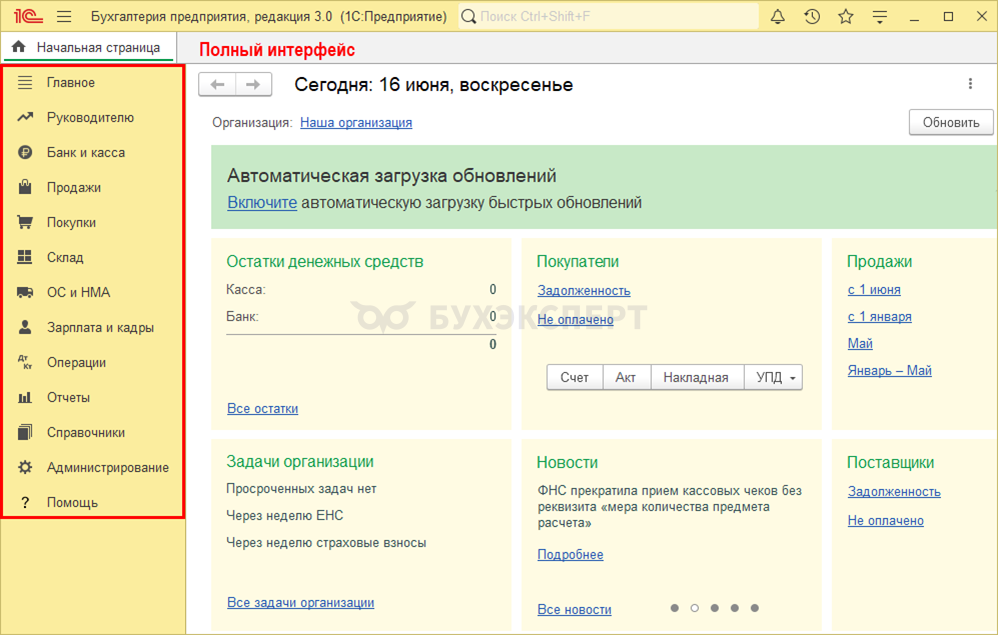Click the Справочники books icon
Image resolution: width=998 pixels, height=635 pixels.
pyautogui.click(x=25, y=432)
